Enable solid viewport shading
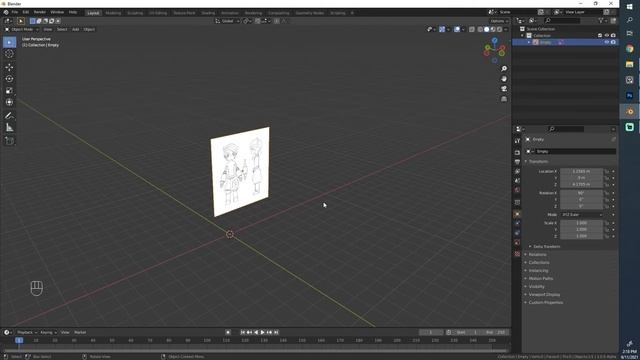The height and width of the screenshot is (360, 640). coord(487,29)
